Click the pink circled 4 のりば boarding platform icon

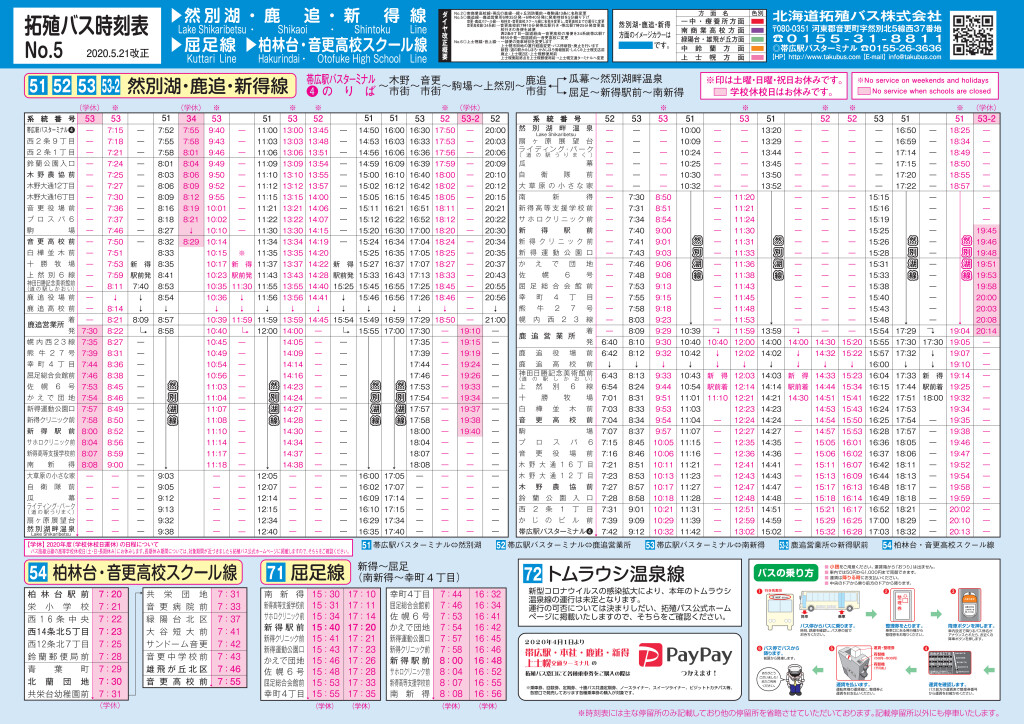pos(312,91)
